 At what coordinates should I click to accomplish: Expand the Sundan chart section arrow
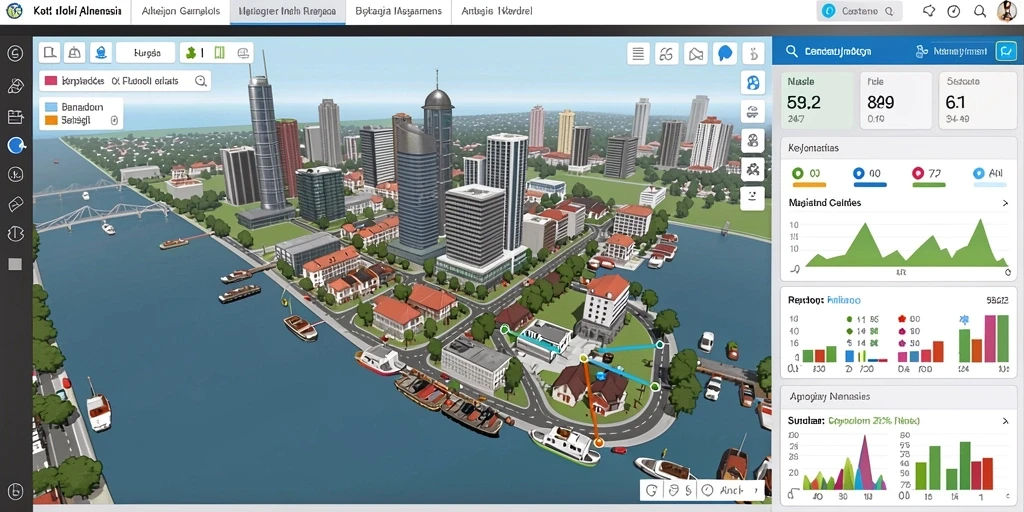pyautogui.click(x=1004, y=422)
